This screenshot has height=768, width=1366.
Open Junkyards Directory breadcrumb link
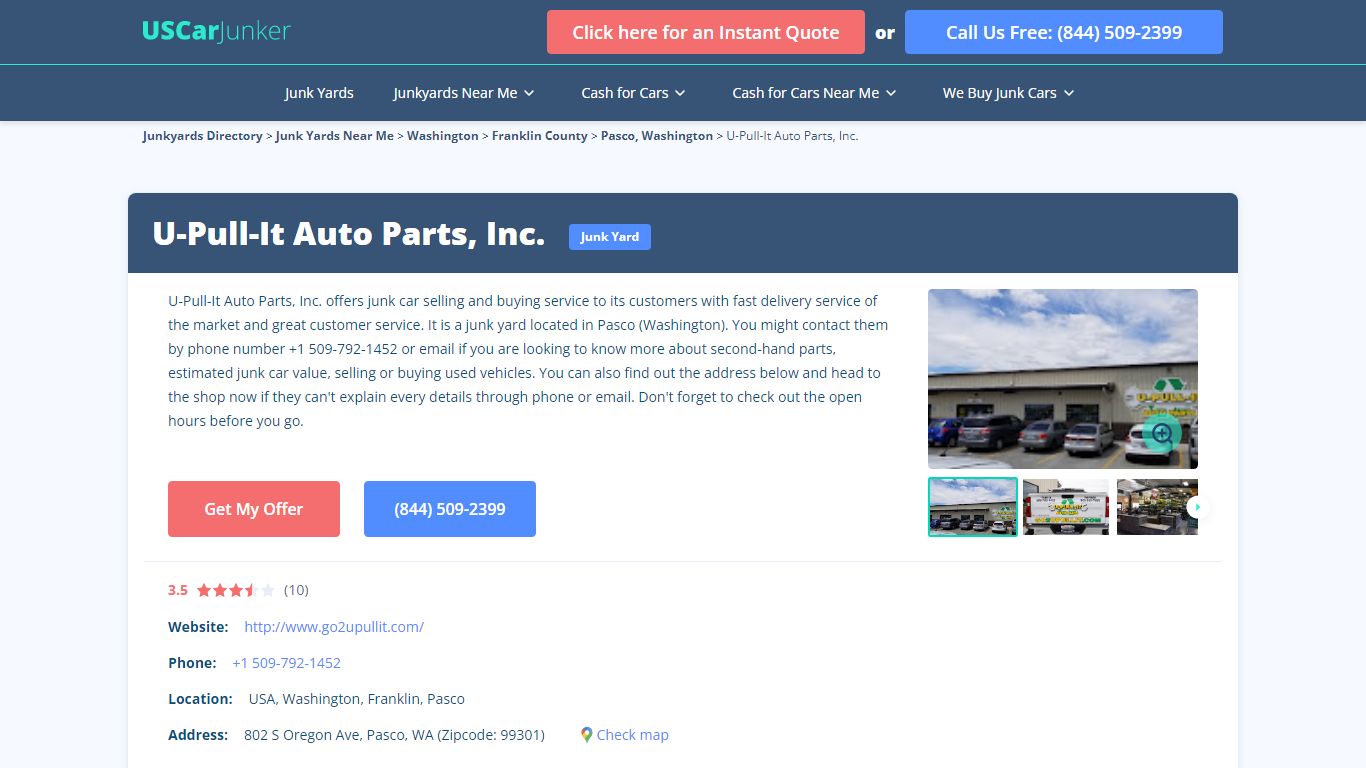pos(203,136)
